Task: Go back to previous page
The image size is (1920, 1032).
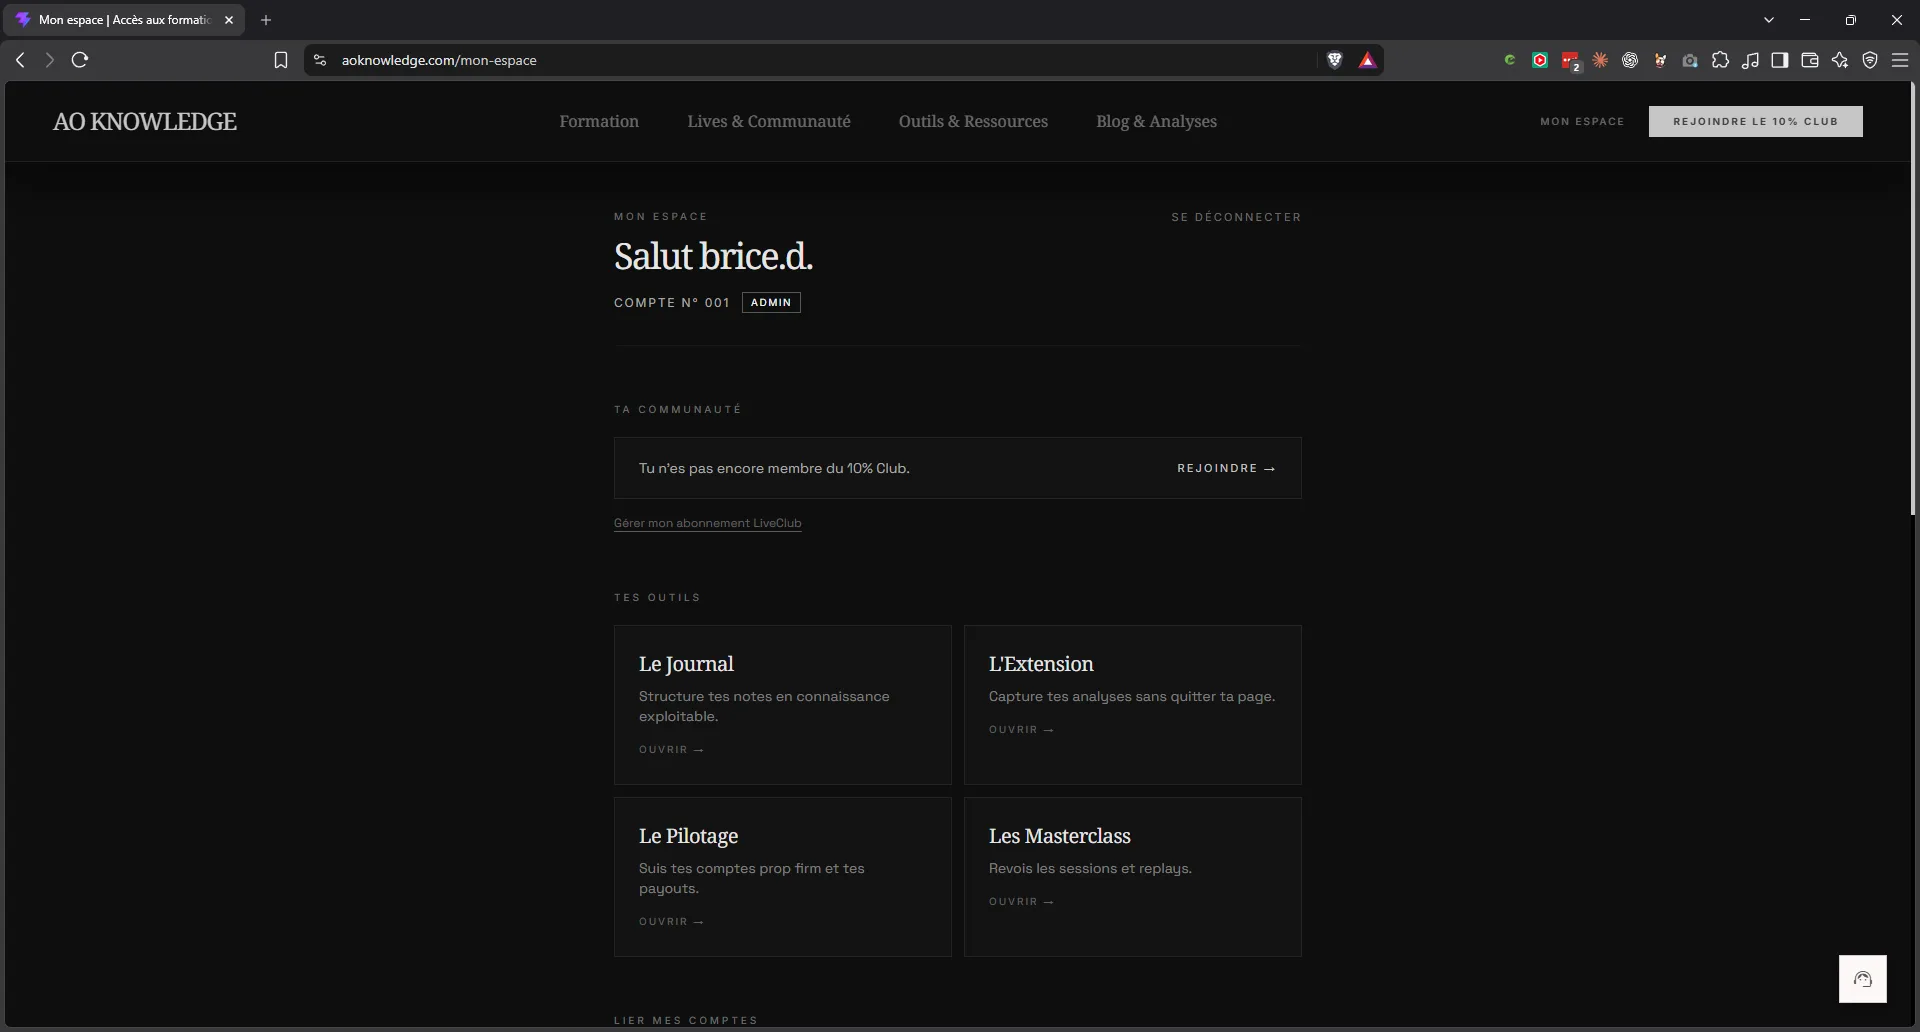Action: click(20, 60)
